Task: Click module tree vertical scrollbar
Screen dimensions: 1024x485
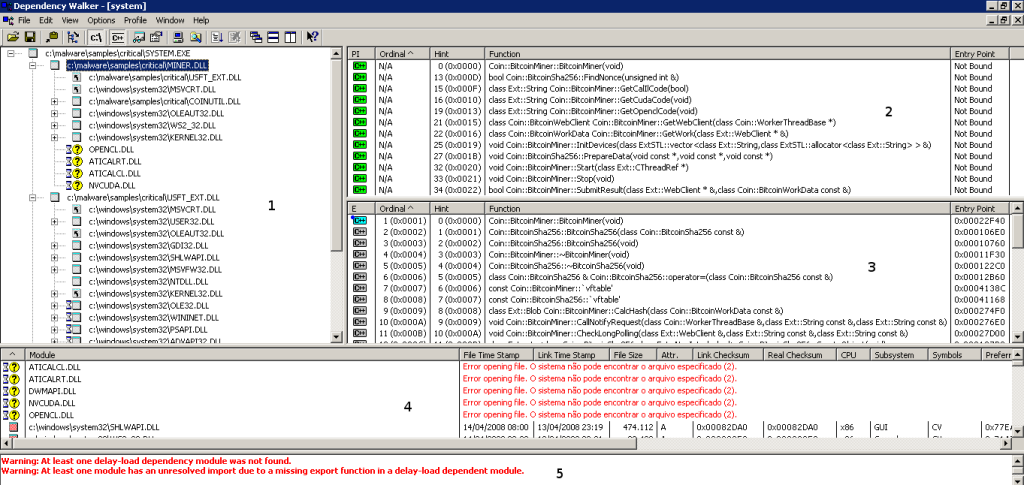Action: (x=337, y=195)
